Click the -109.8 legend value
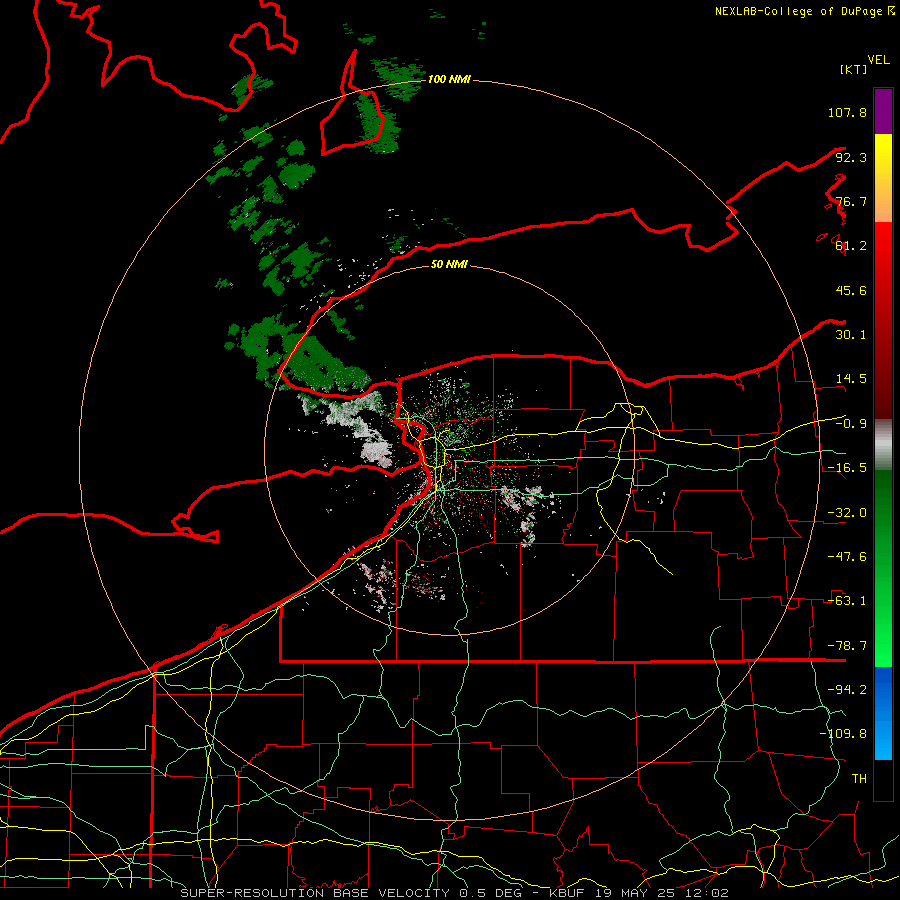900x900 pixels. 843,734
